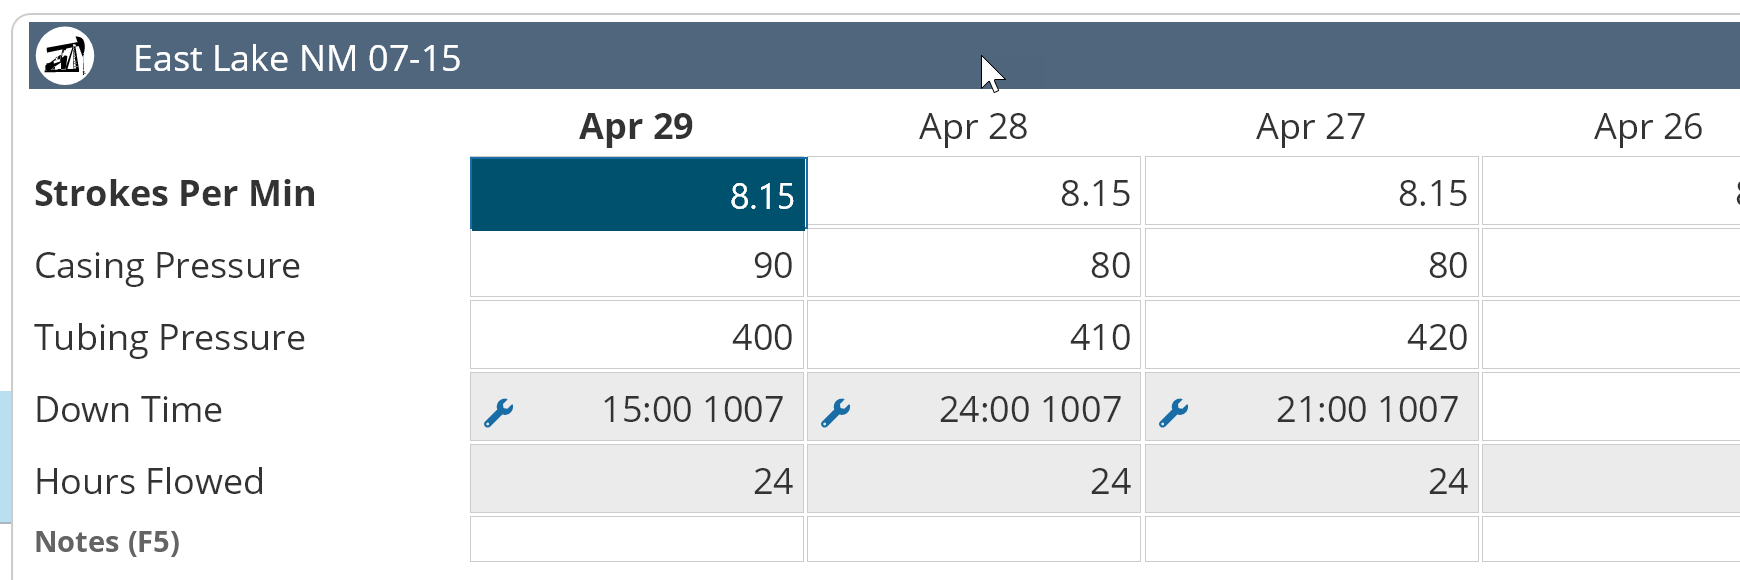Click the Apr 28 Down Time wrench icon
This screenshot has height=580, width=1740.
[x=835, y=412]
